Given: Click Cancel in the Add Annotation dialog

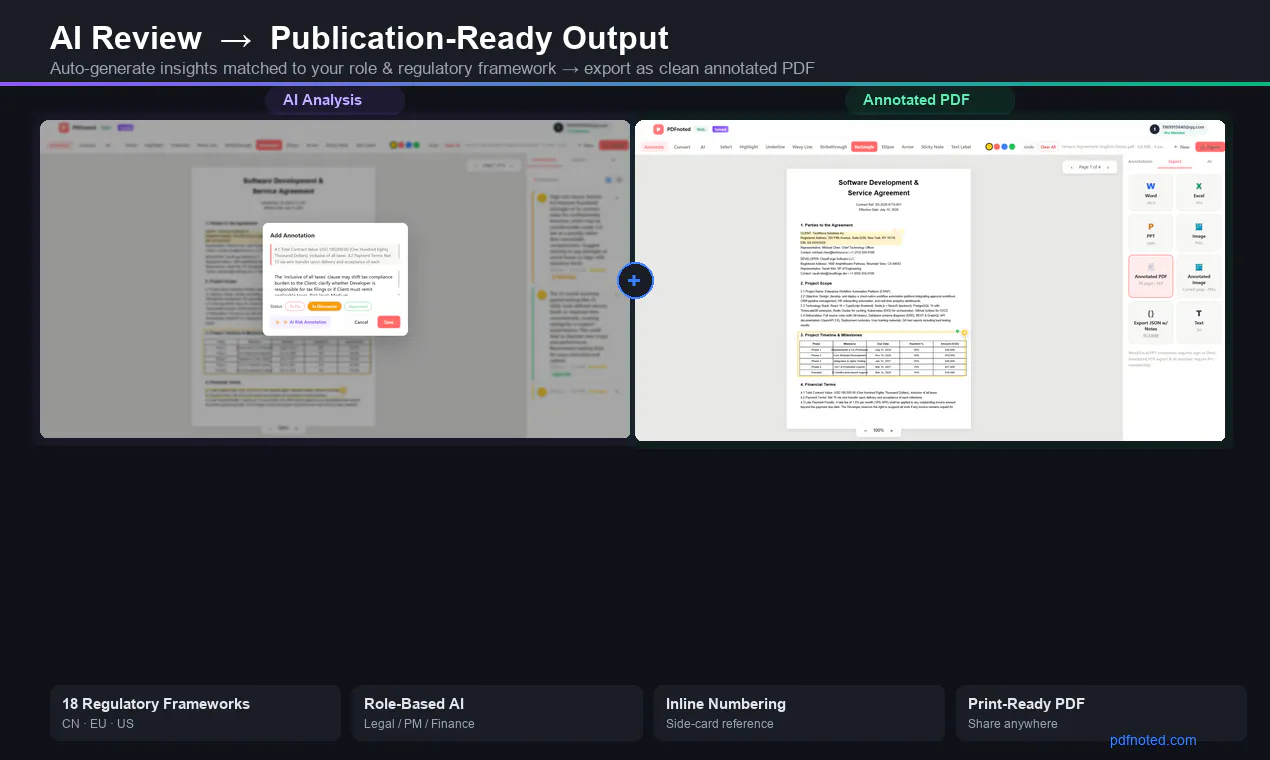Looking at the screenshot, I should [361, 322].
